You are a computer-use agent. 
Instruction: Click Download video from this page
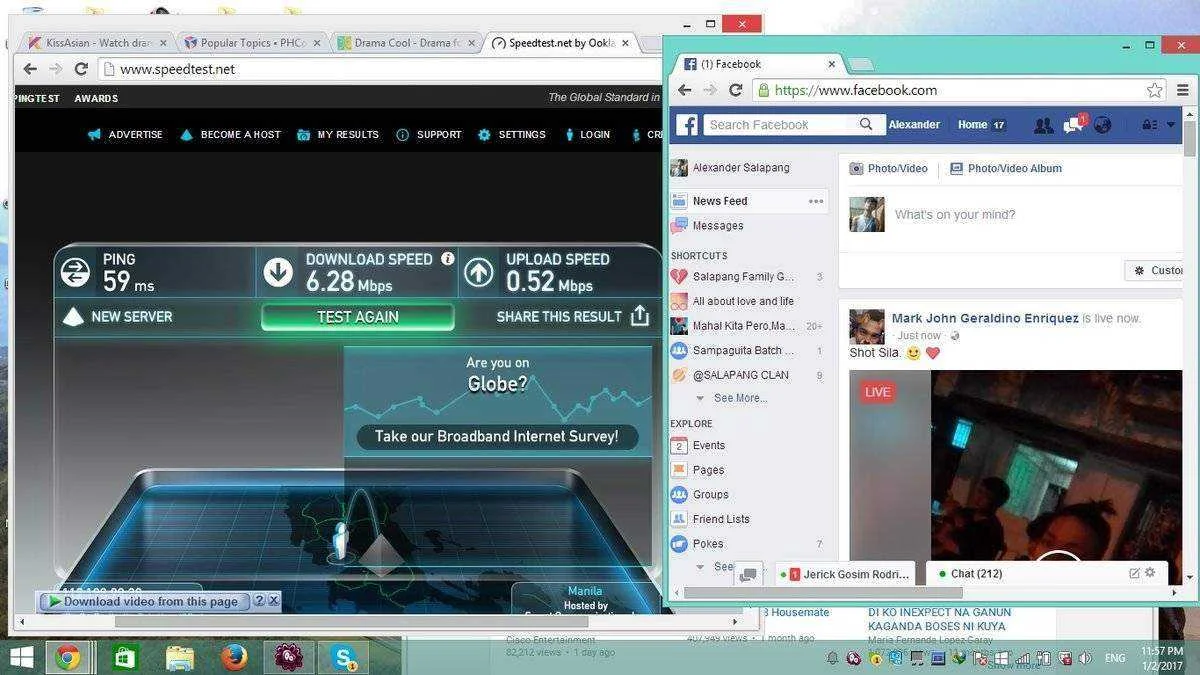coord(144,601)
